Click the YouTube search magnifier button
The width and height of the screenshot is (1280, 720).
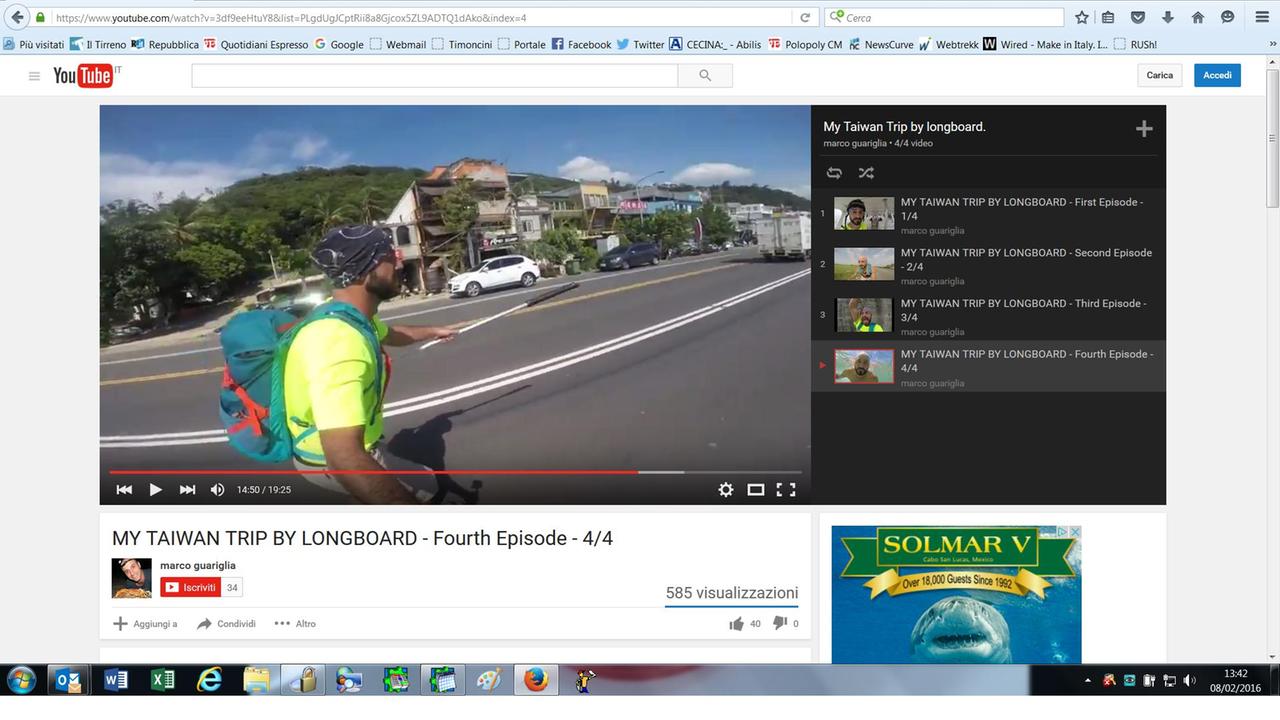[705, 75]
